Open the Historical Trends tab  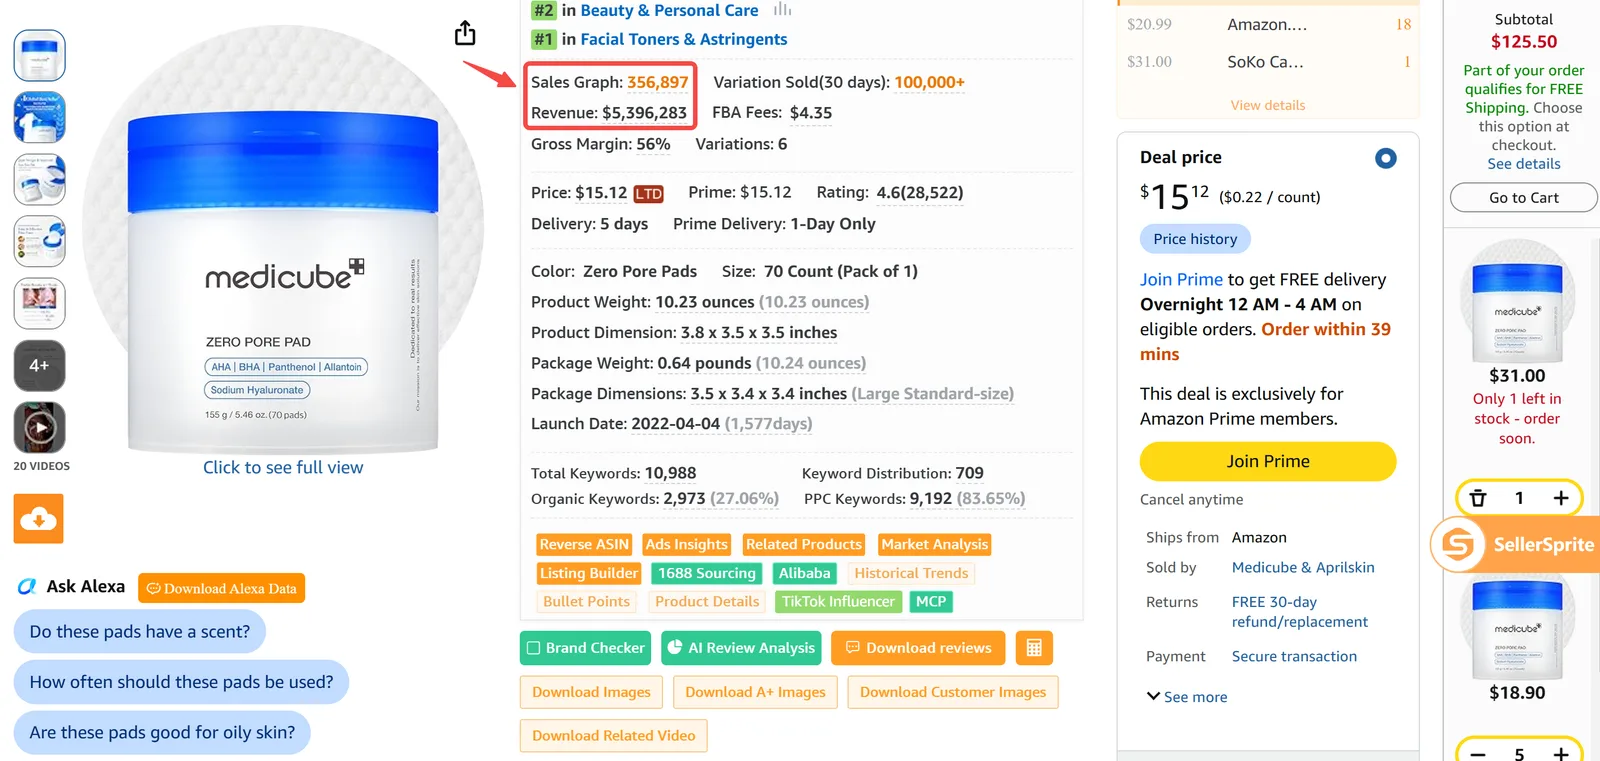point(911,573)
